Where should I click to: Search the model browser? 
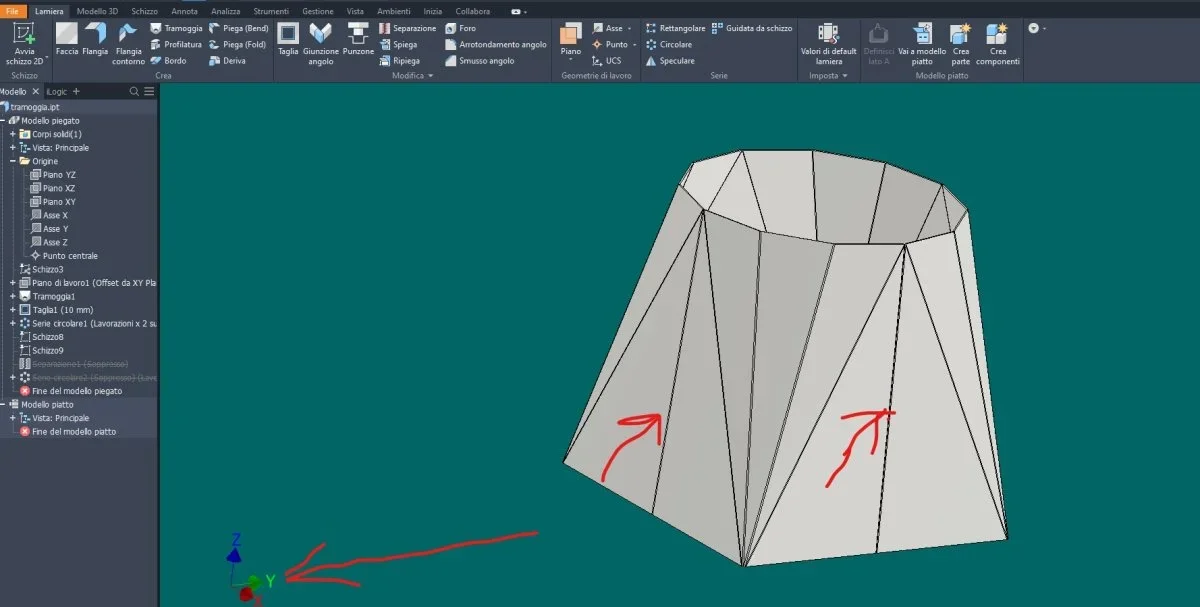(135, 91)
